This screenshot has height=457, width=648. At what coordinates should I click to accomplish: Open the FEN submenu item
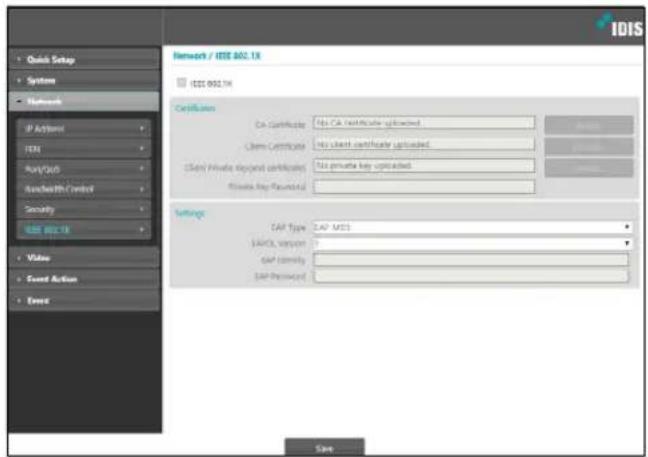click(x=84, y=149)
